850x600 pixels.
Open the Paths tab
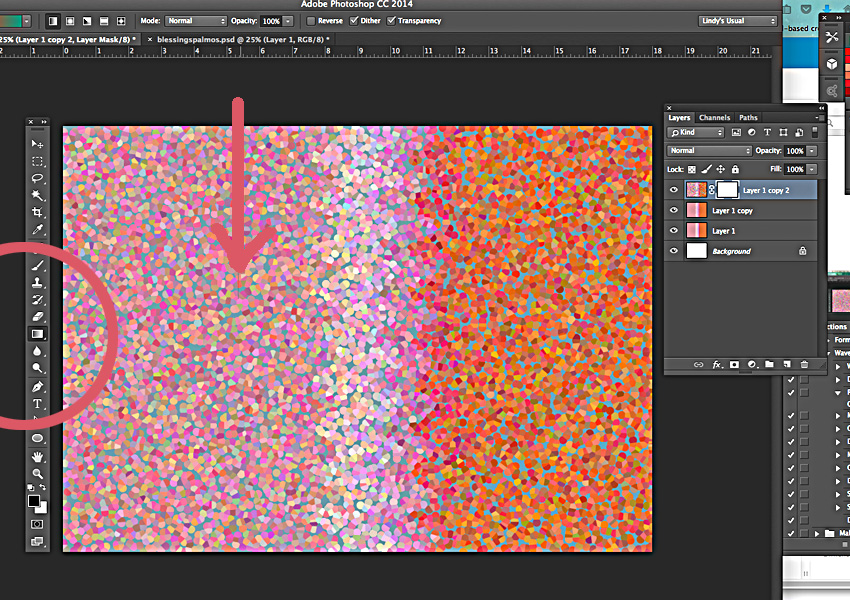pos(748,117)
